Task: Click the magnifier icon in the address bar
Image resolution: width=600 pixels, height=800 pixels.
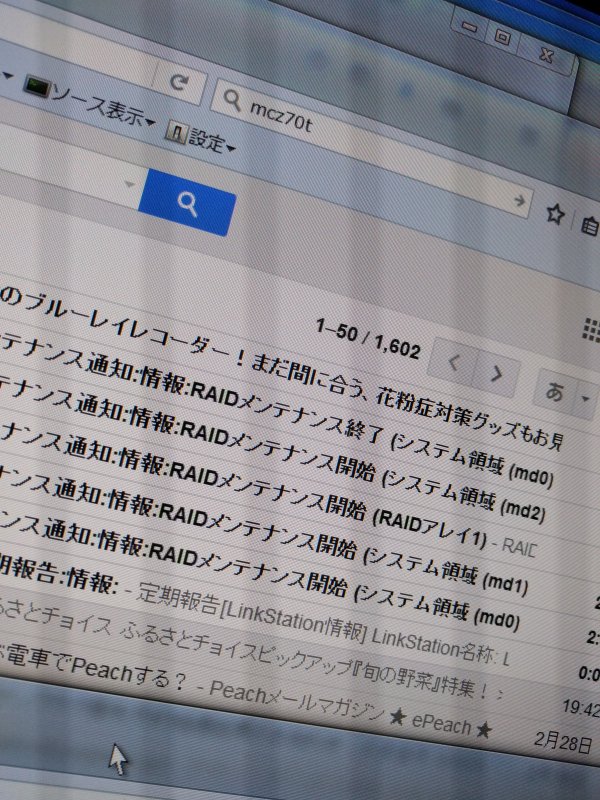Action: tap(233, 101)
